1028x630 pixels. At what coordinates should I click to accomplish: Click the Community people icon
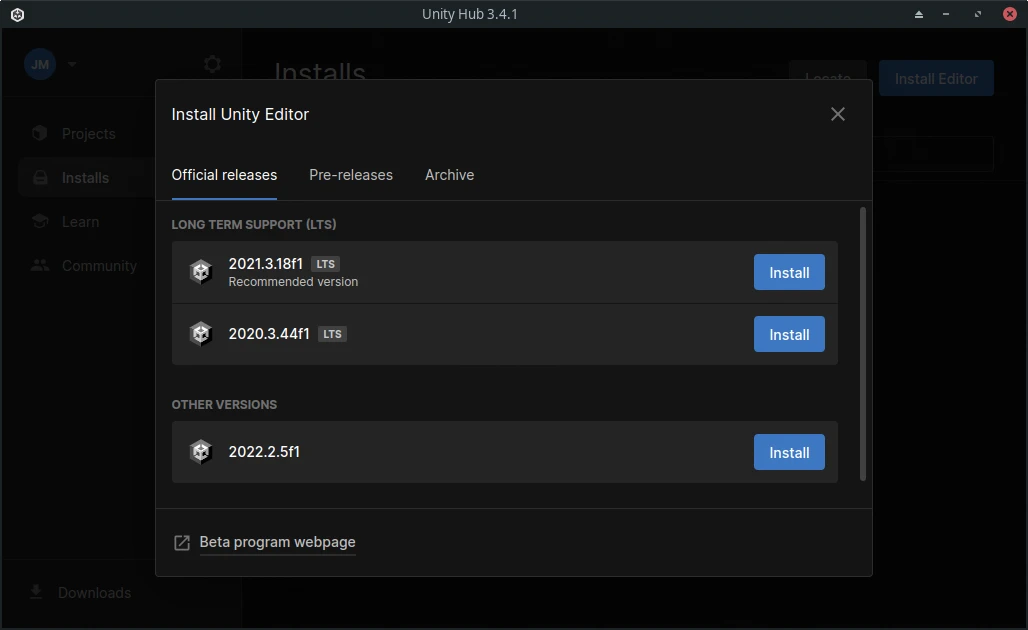[x=40, y=266]
